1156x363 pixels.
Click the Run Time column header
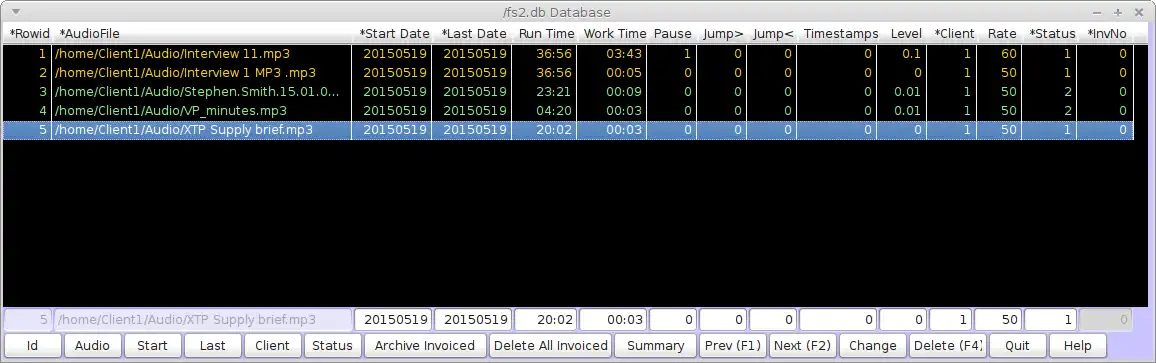click(x=545, y=34)
